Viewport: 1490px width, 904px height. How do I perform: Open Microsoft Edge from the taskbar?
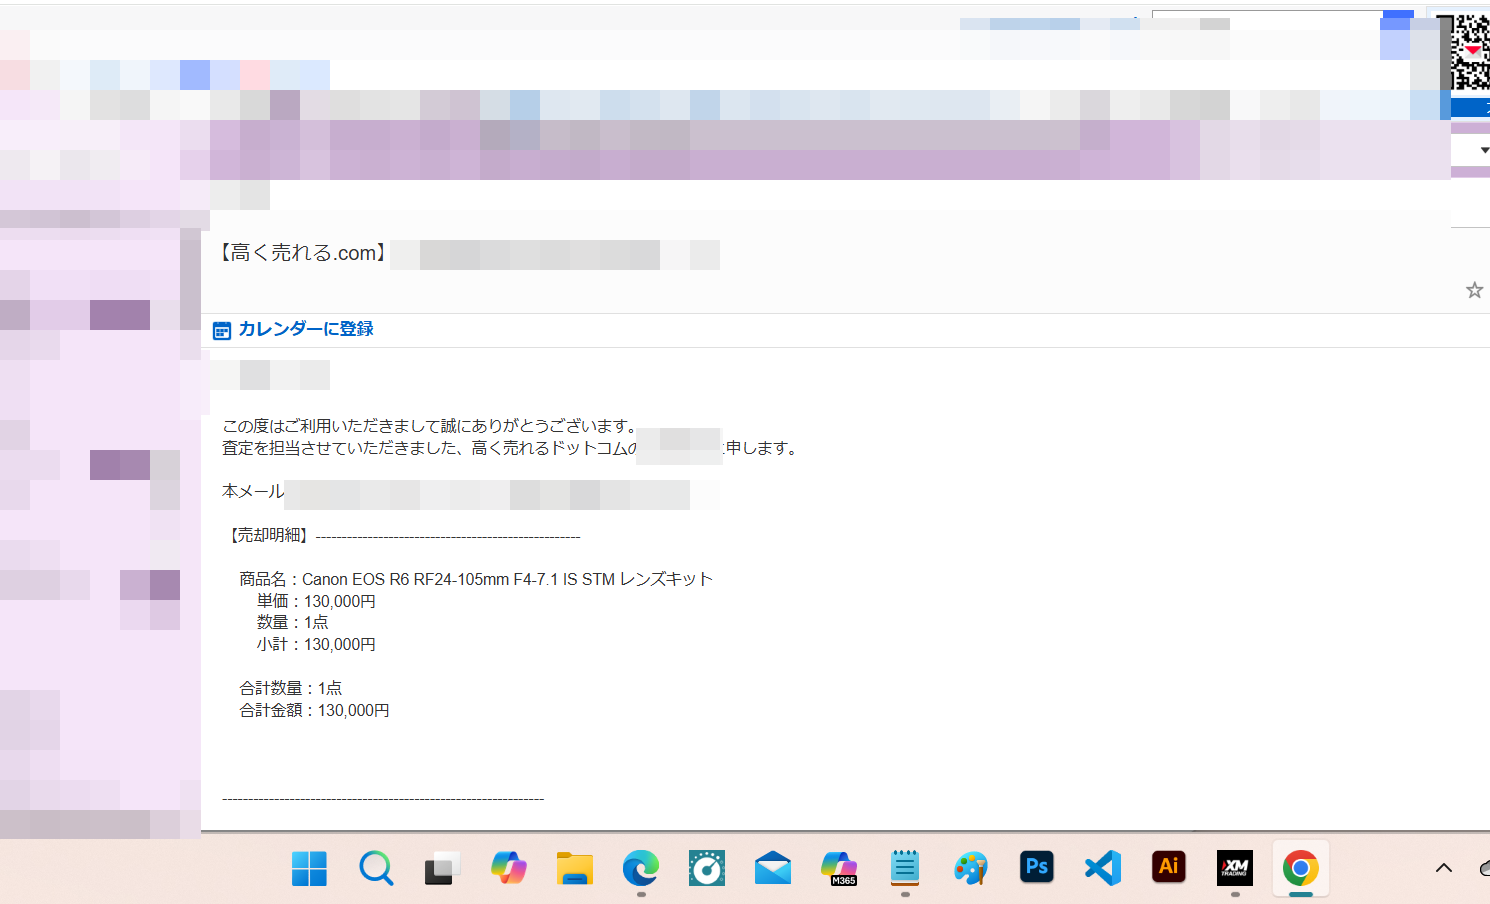point(640,868)
